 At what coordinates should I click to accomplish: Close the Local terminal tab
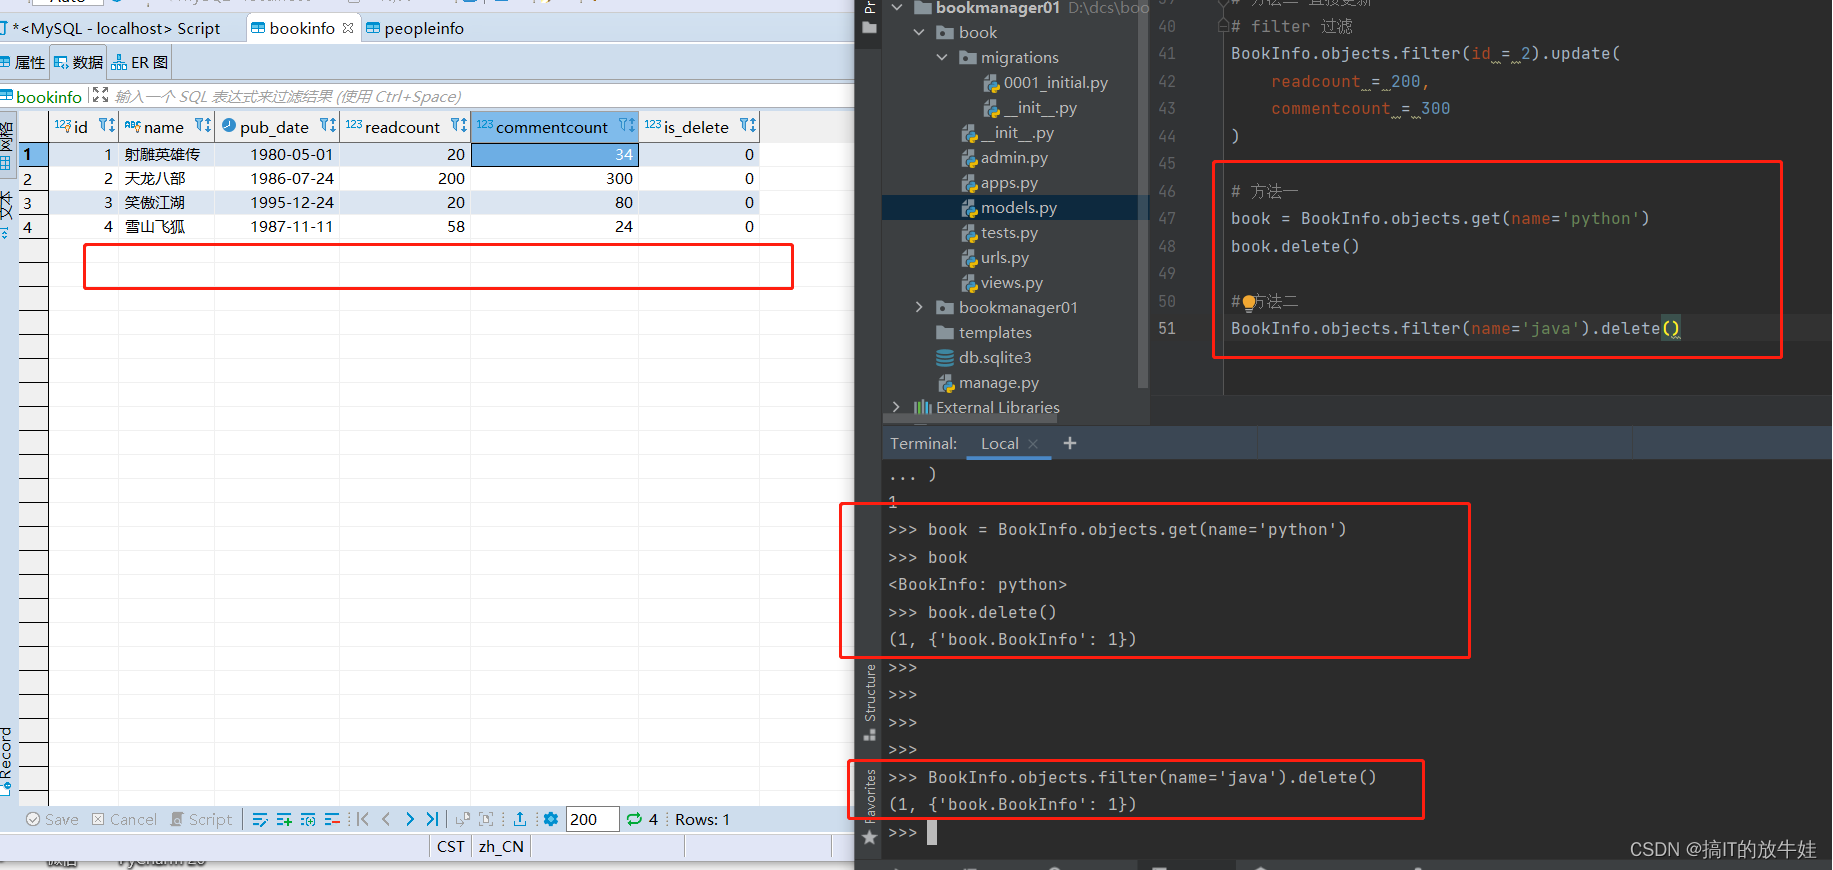tap(1033, 444)
